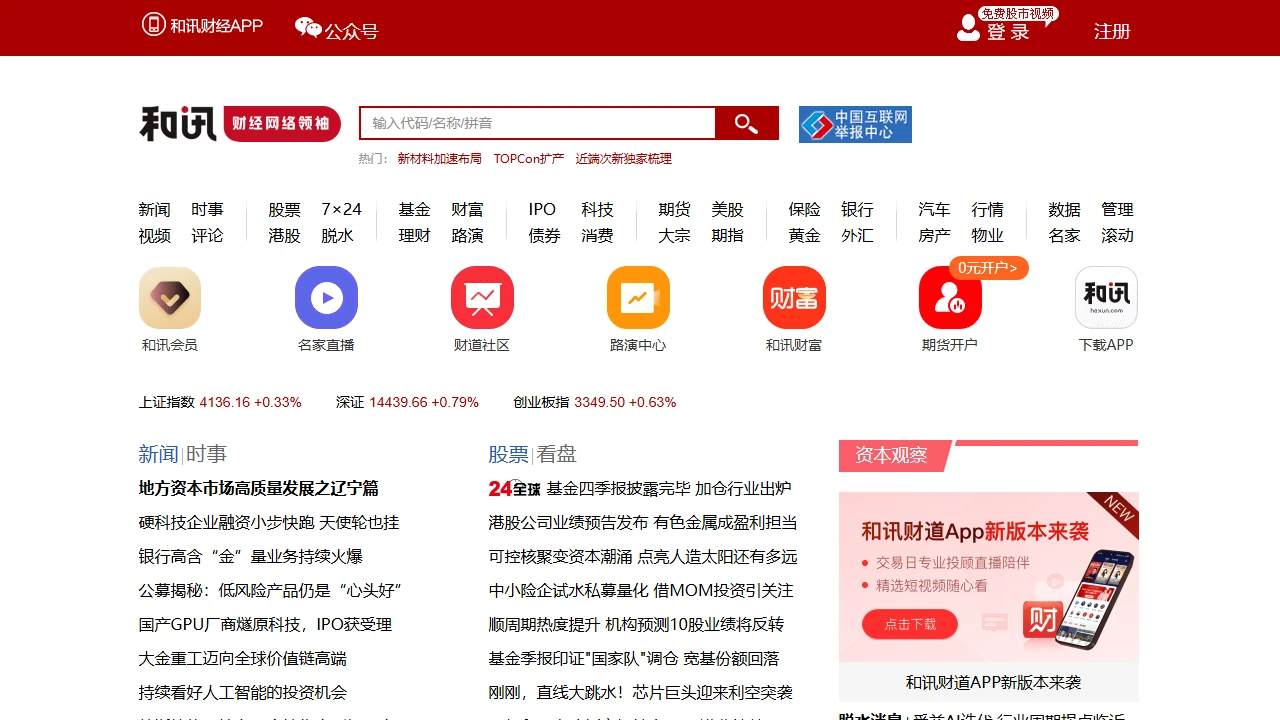Select the 期货开户 account icon

pyautogui.click(x=949, y=297)
